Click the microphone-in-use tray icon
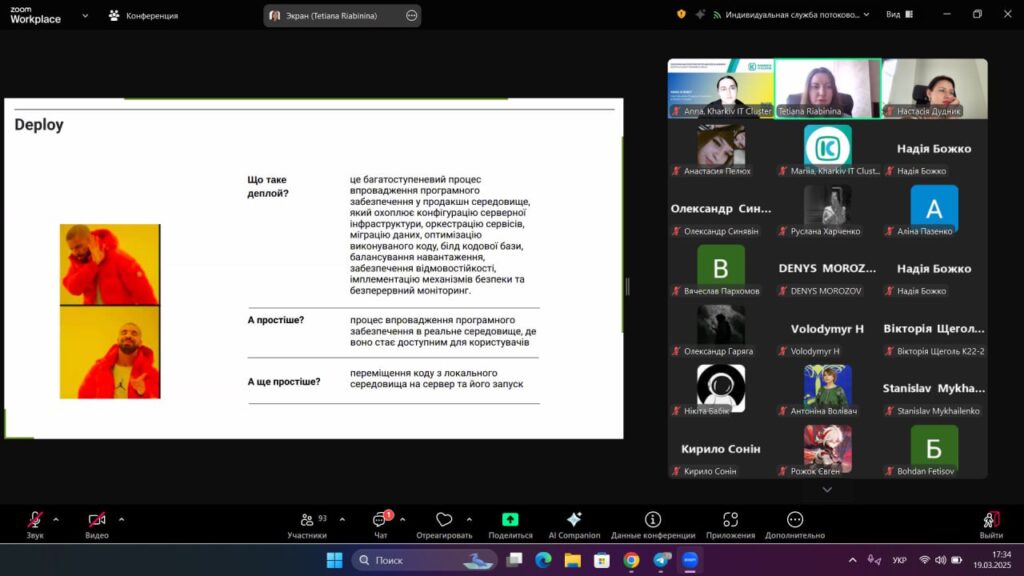Image resolution: width=1024 pixels, height=576 pixels. [x=874, y=560]
